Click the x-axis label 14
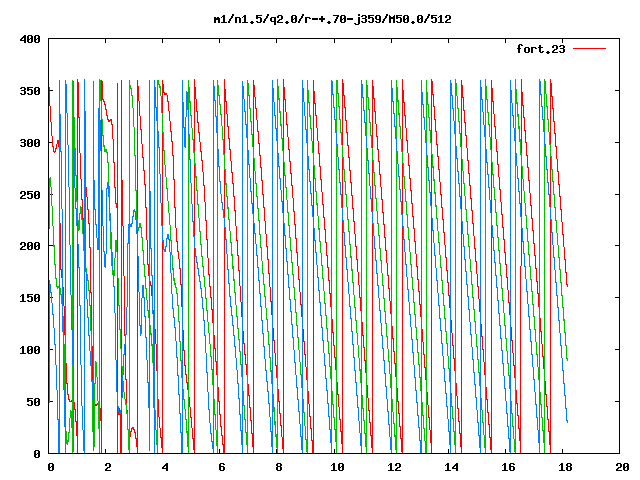Viewport: 640px width, 480px height. [451, 467]
